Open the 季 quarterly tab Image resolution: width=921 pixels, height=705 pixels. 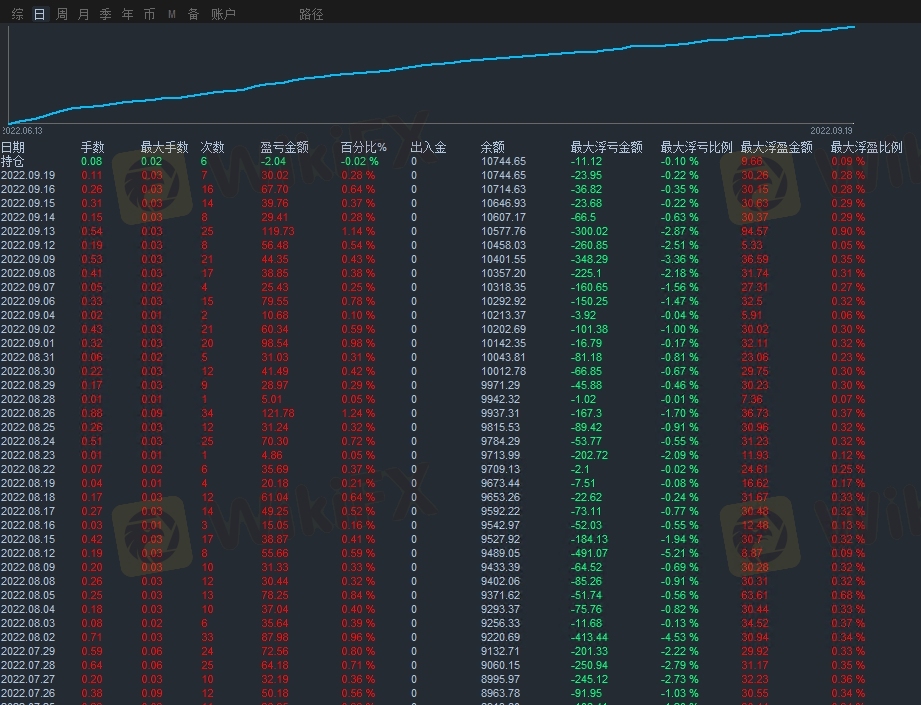click(105, 14)
